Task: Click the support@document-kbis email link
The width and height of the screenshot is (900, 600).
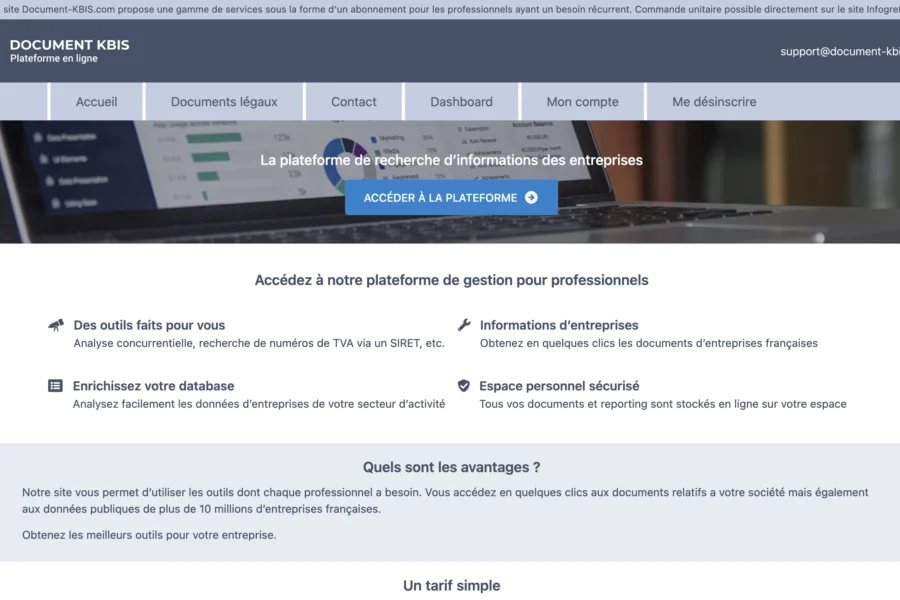Action: point(840,52)
